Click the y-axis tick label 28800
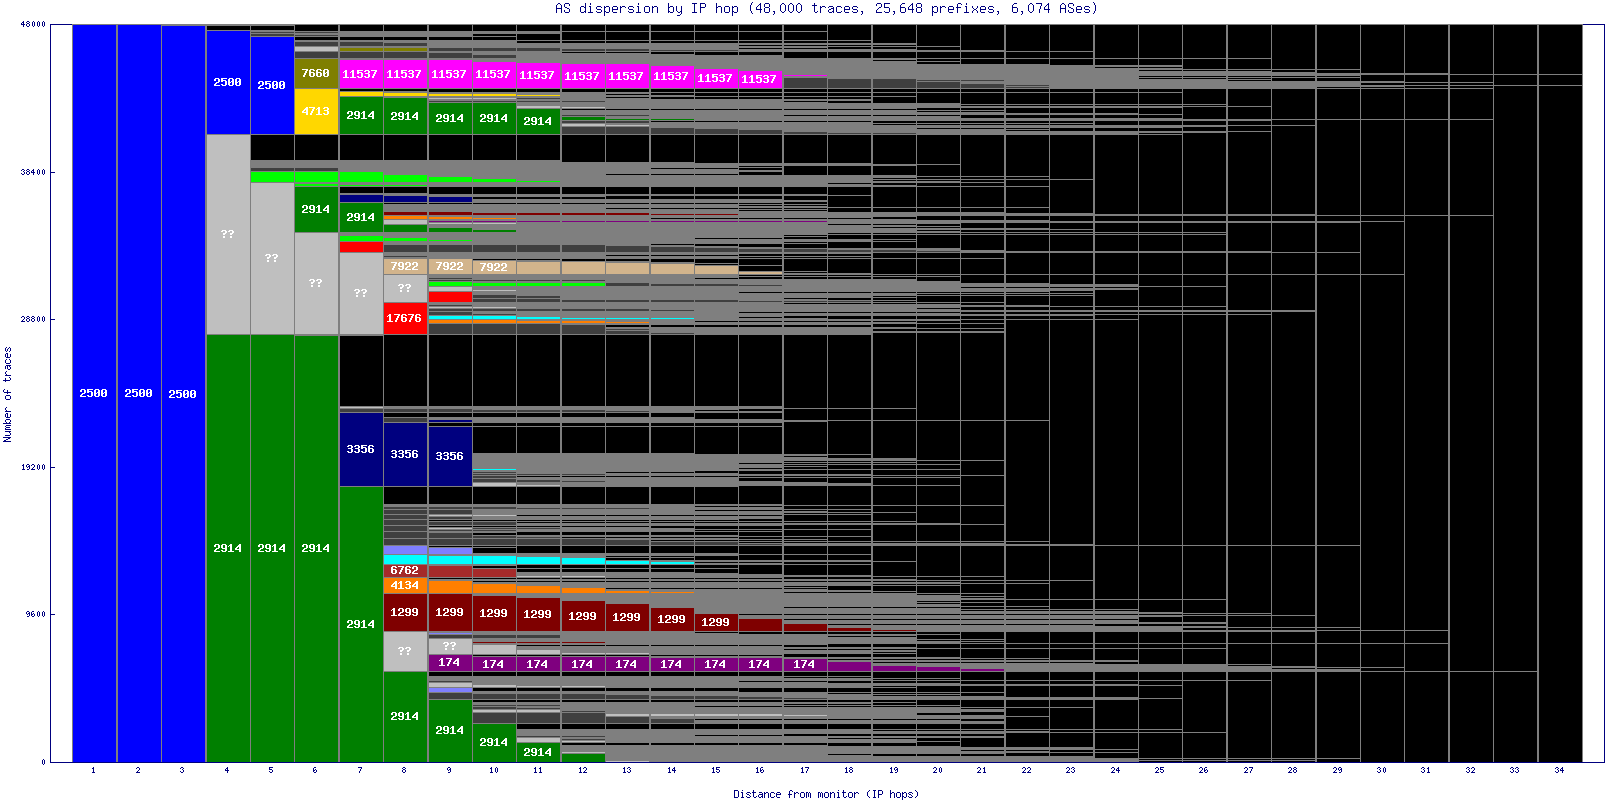1605x800 pixels. click(x=33, y=319)
